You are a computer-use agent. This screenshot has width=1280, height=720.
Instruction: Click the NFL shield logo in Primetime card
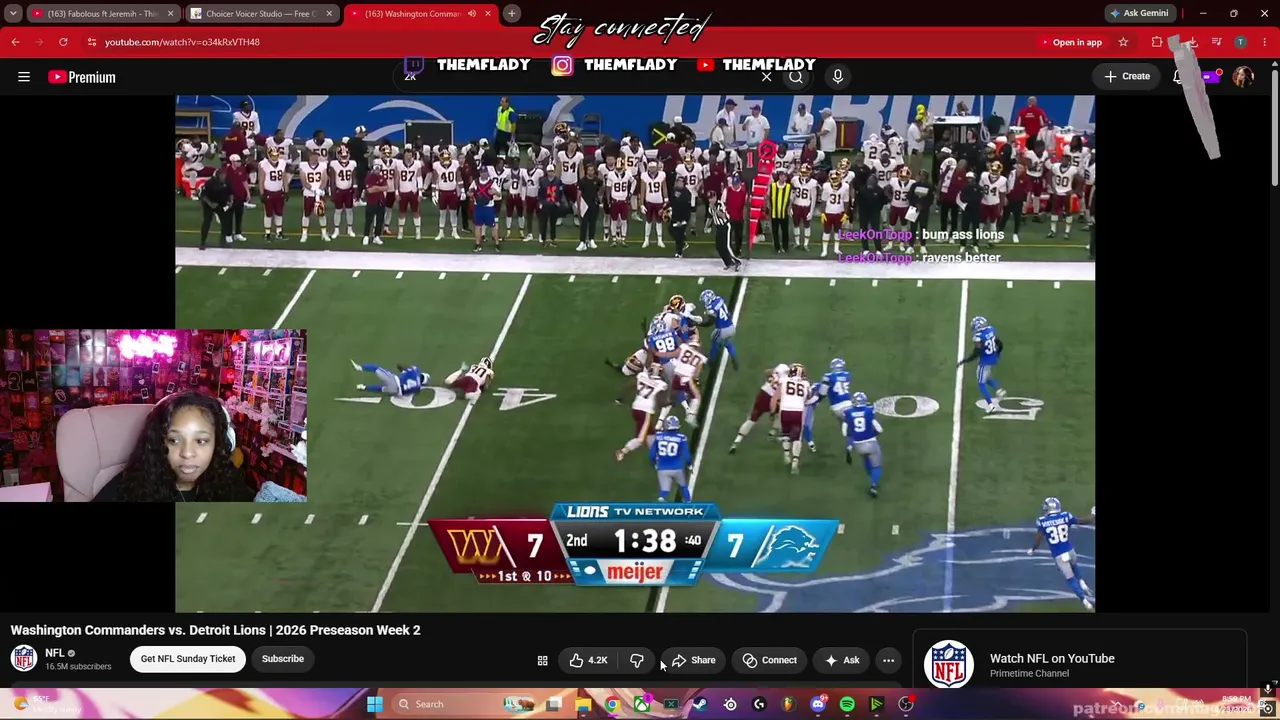point(948,664)
